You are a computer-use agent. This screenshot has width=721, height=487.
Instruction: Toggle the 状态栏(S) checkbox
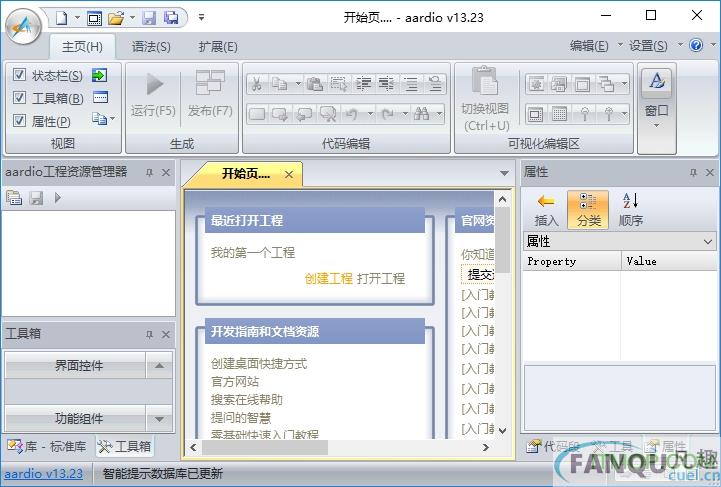[x=19, y=74]
